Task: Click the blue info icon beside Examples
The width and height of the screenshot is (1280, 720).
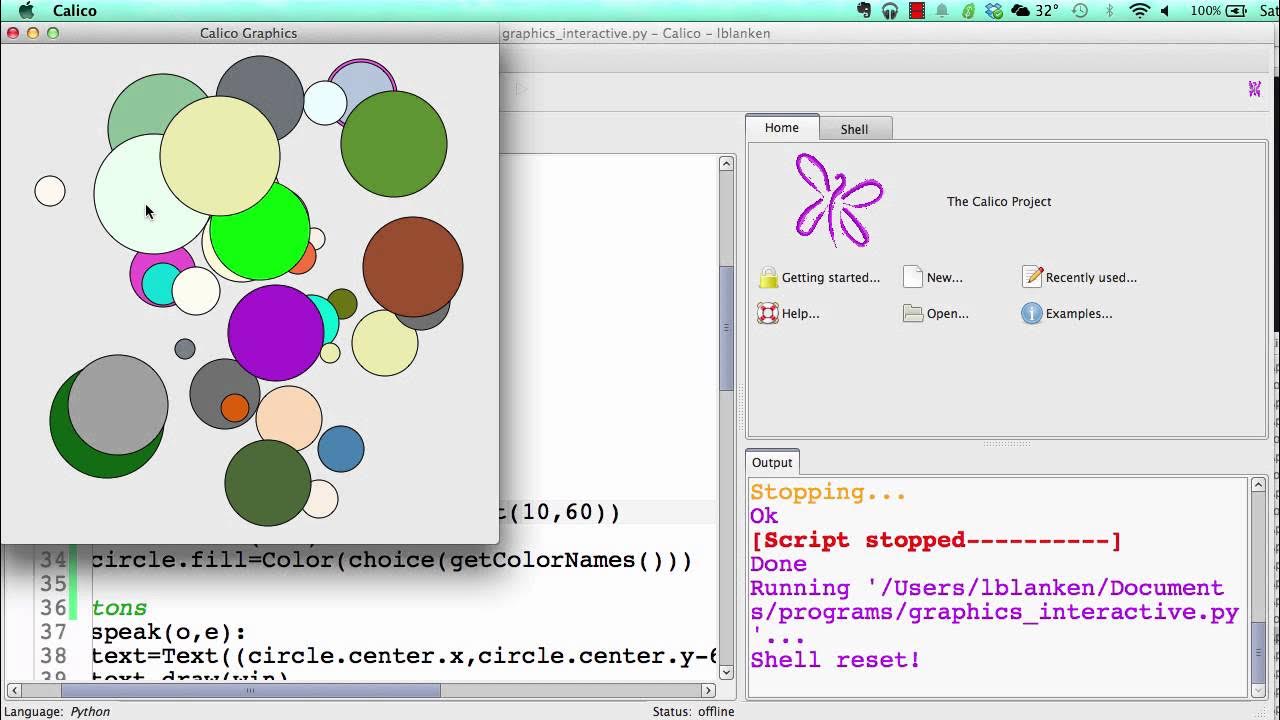Action: click(1032, 313)
